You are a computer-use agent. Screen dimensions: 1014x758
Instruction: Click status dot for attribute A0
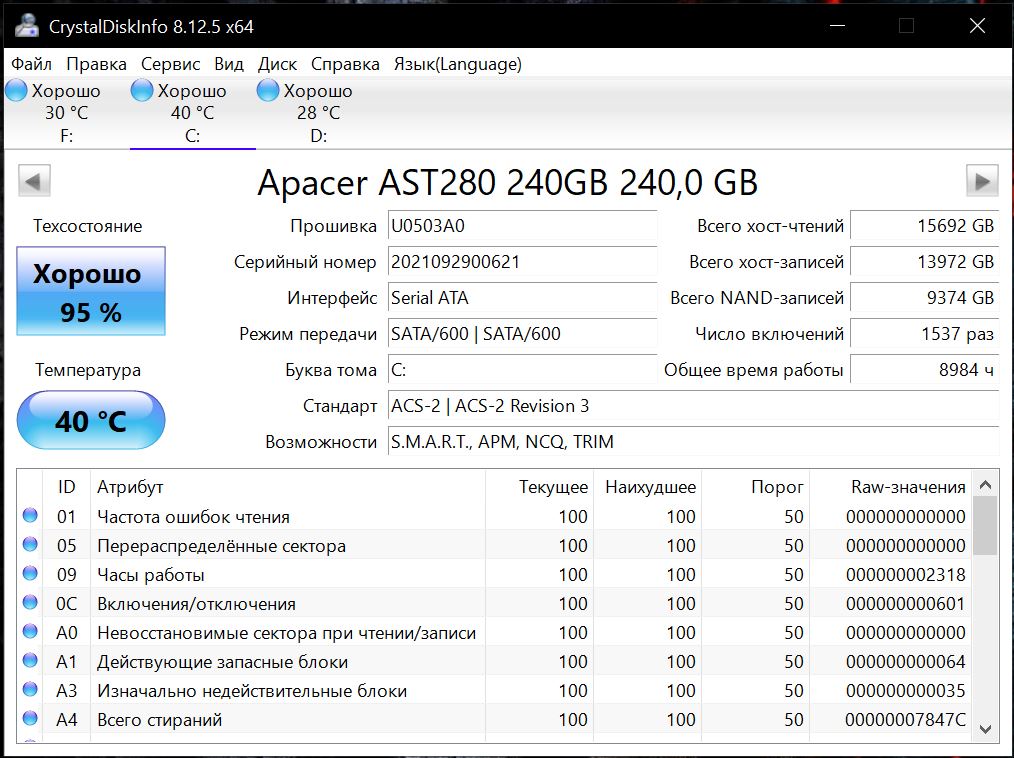click(30, 631)
